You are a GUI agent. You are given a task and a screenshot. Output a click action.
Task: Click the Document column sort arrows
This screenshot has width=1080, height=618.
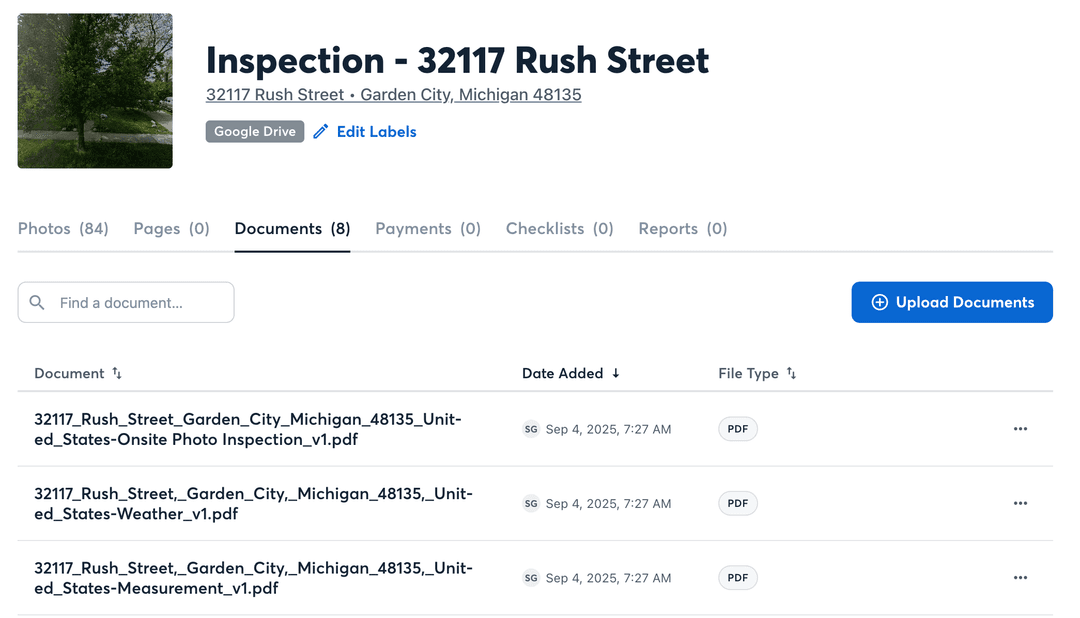click(117, 373)
